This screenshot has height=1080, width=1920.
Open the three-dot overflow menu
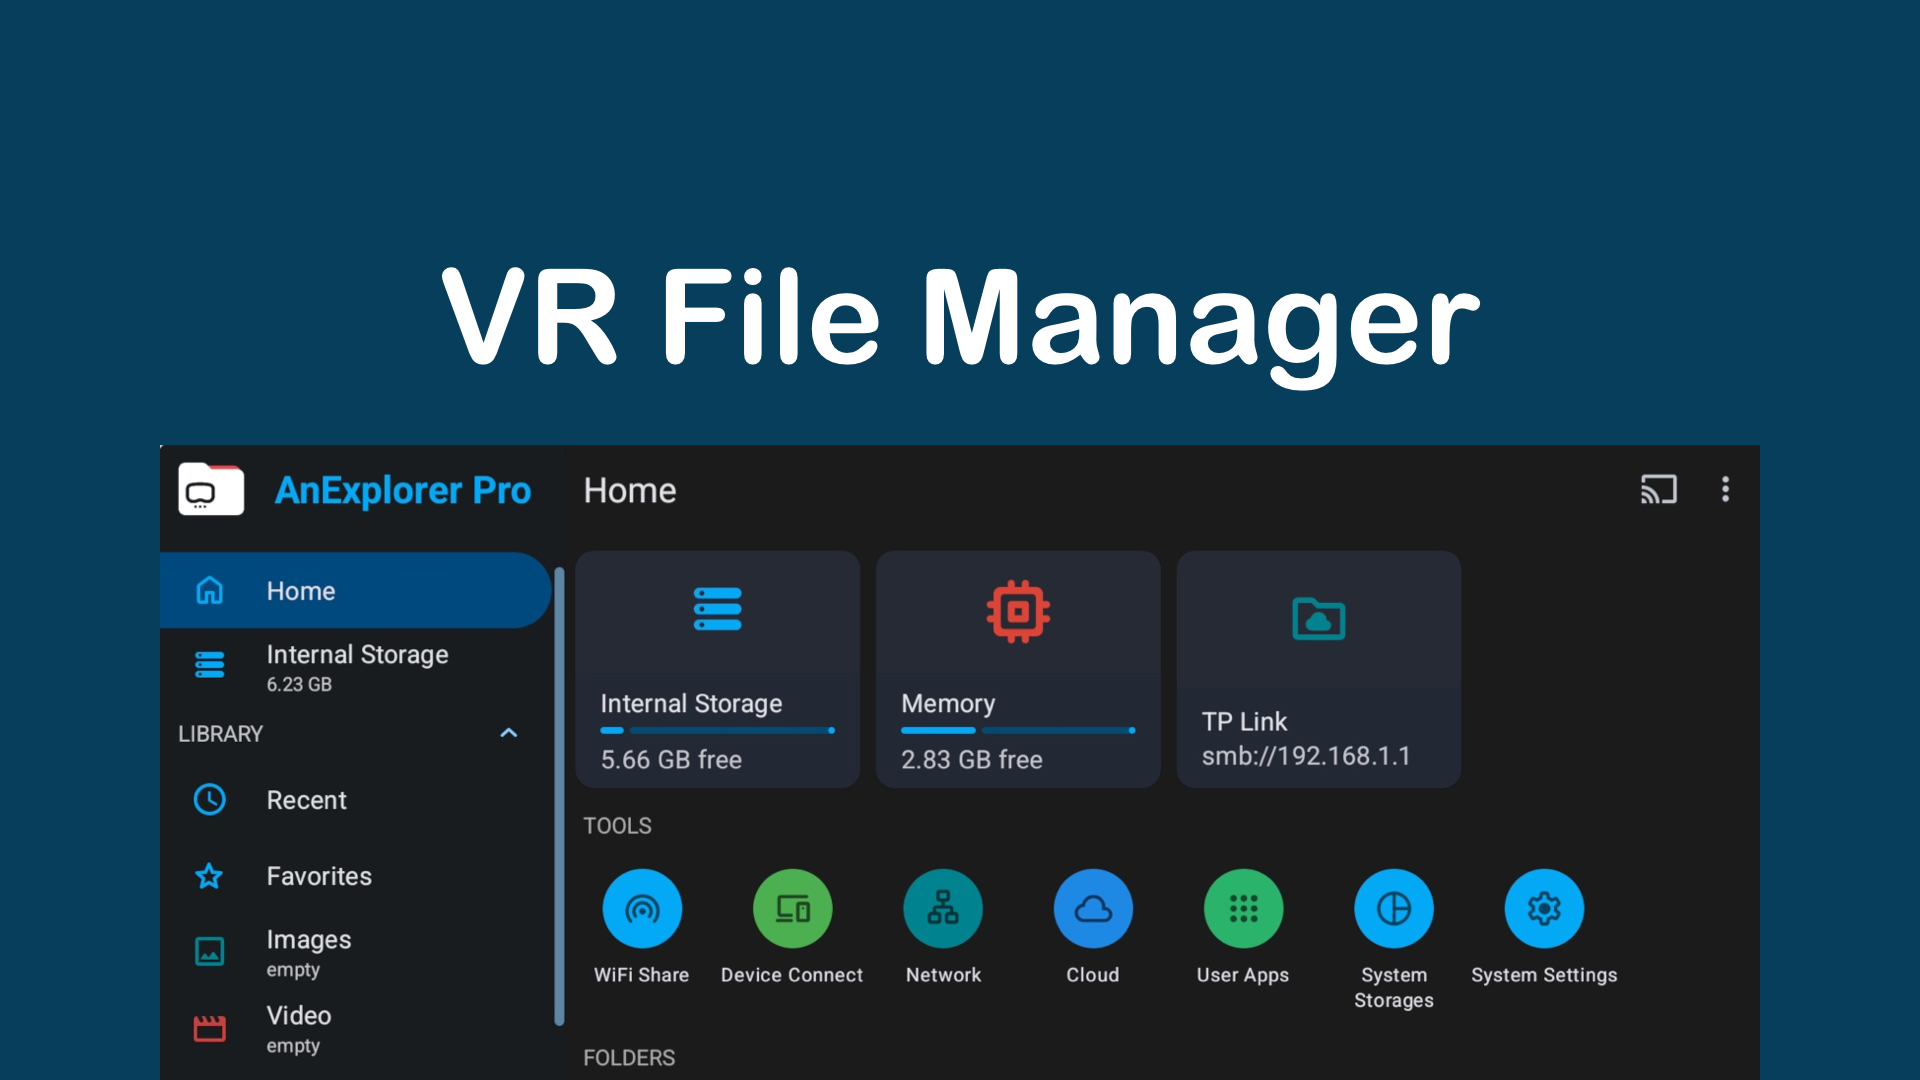pyautogui.click(x=1725, y=489)
